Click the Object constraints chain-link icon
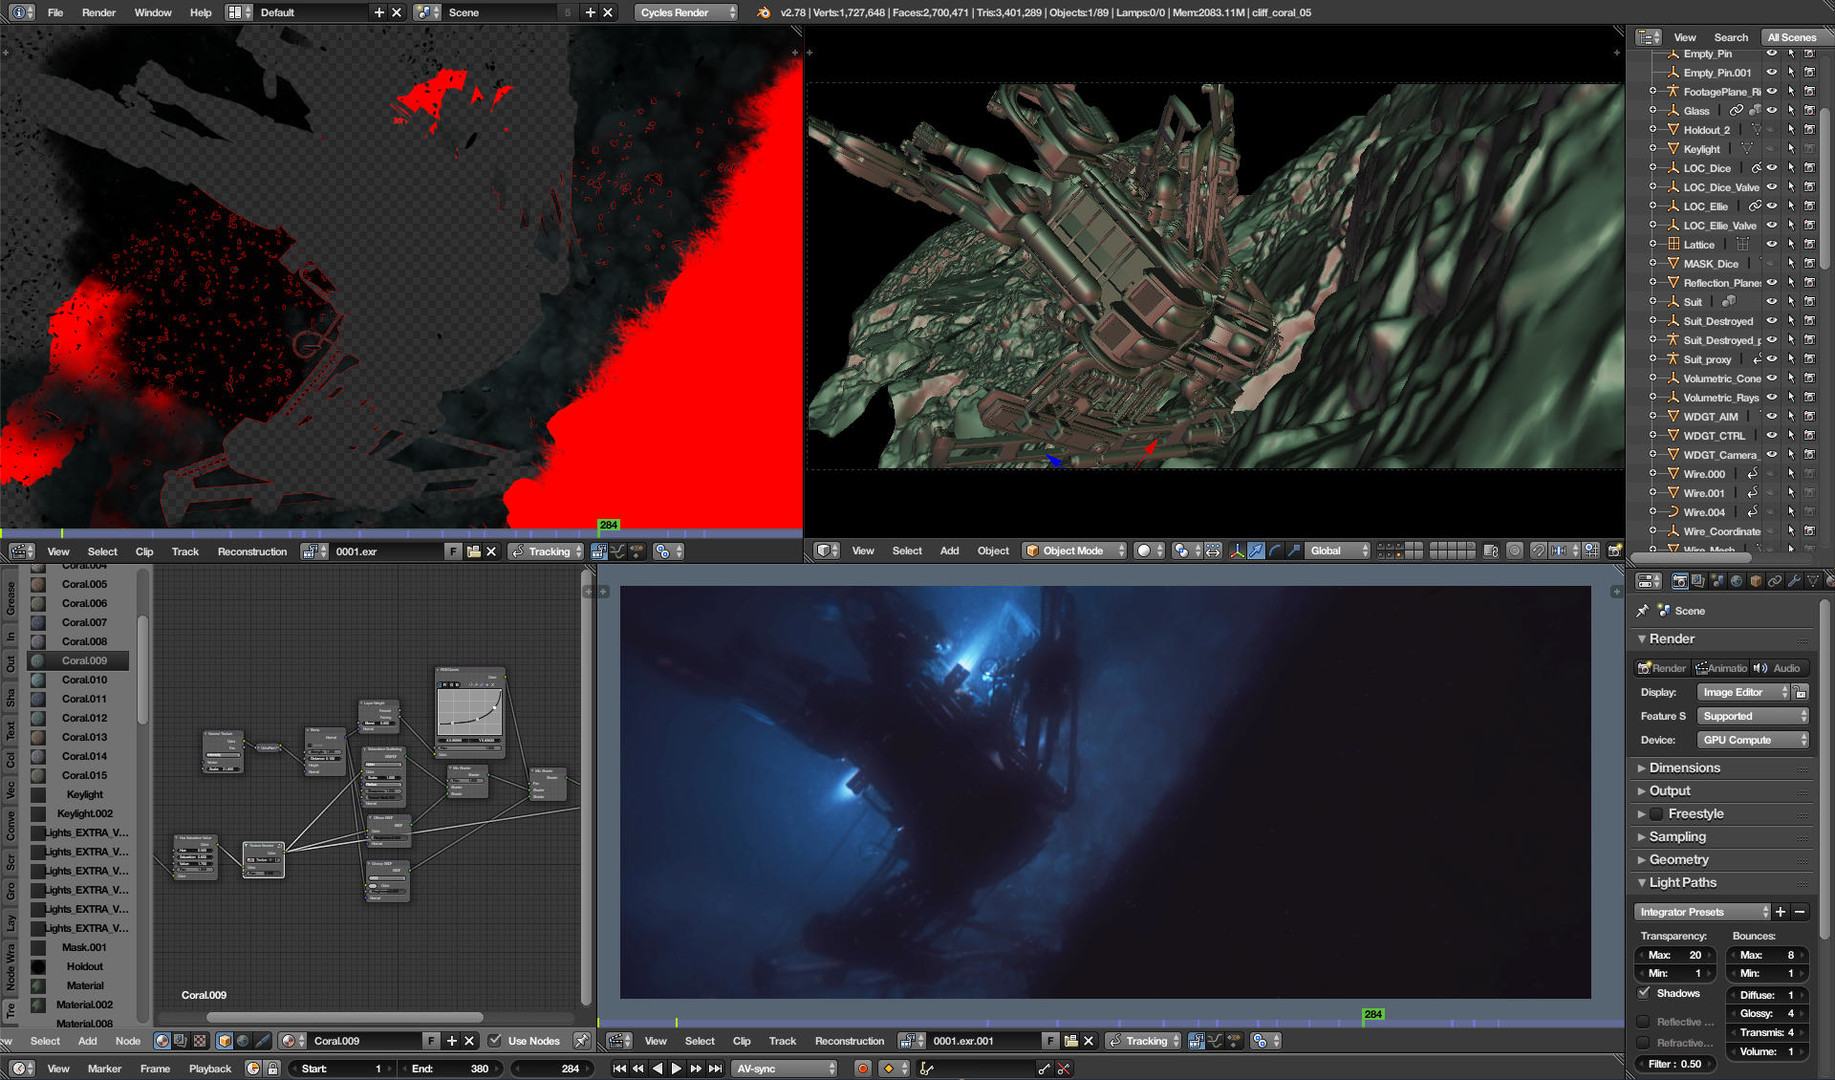 pos(1775,581)
